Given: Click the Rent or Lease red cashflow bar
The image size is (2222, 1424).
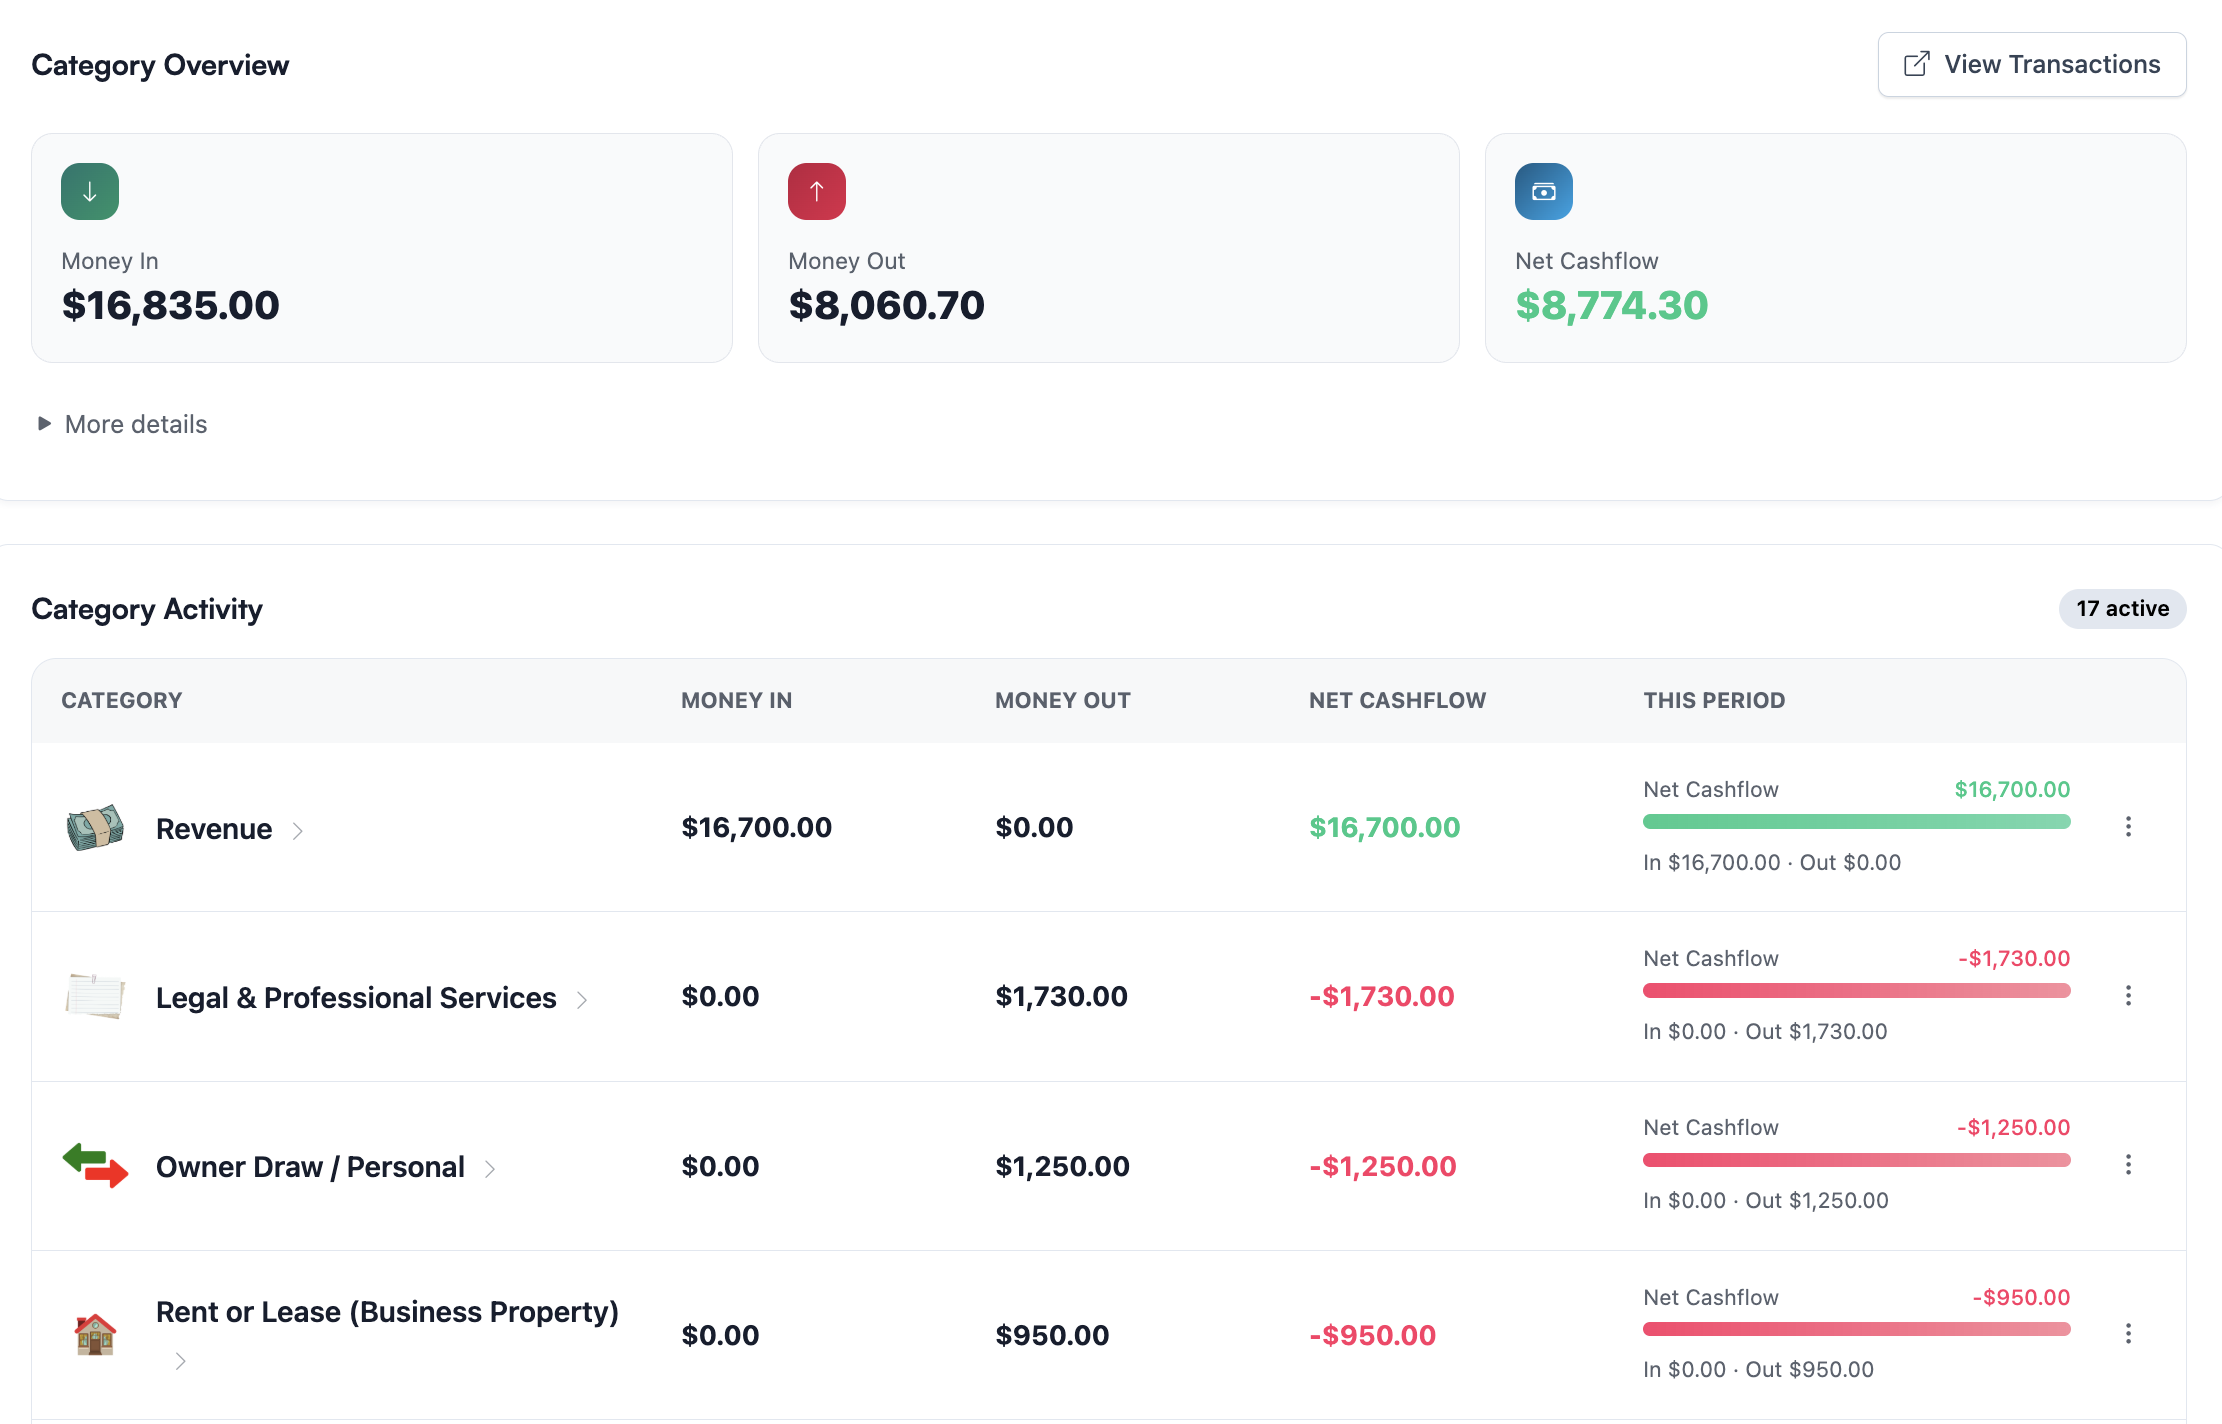Looking at the screenshot, I should [1856, 1329].
